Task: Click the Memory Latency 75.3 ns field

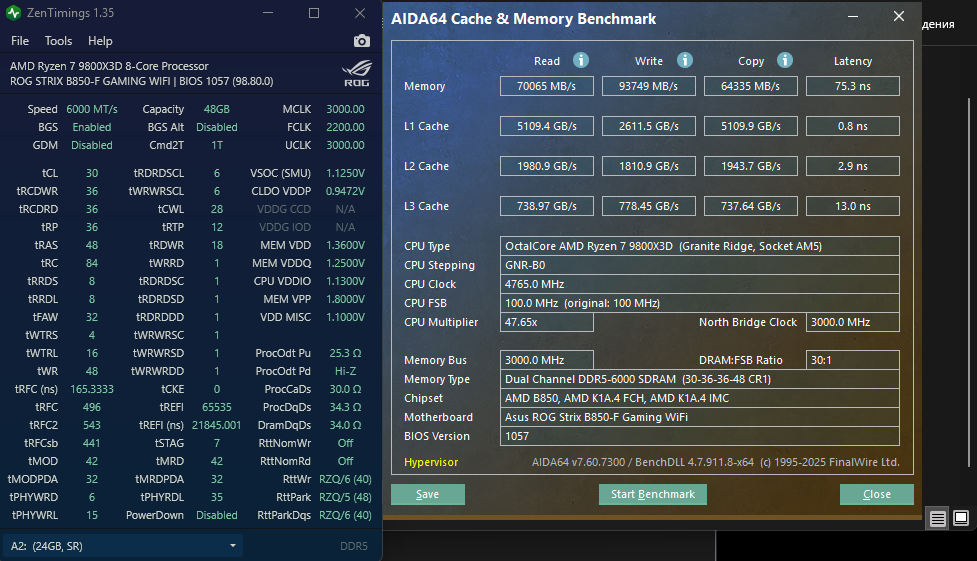Action: (853, 86)
